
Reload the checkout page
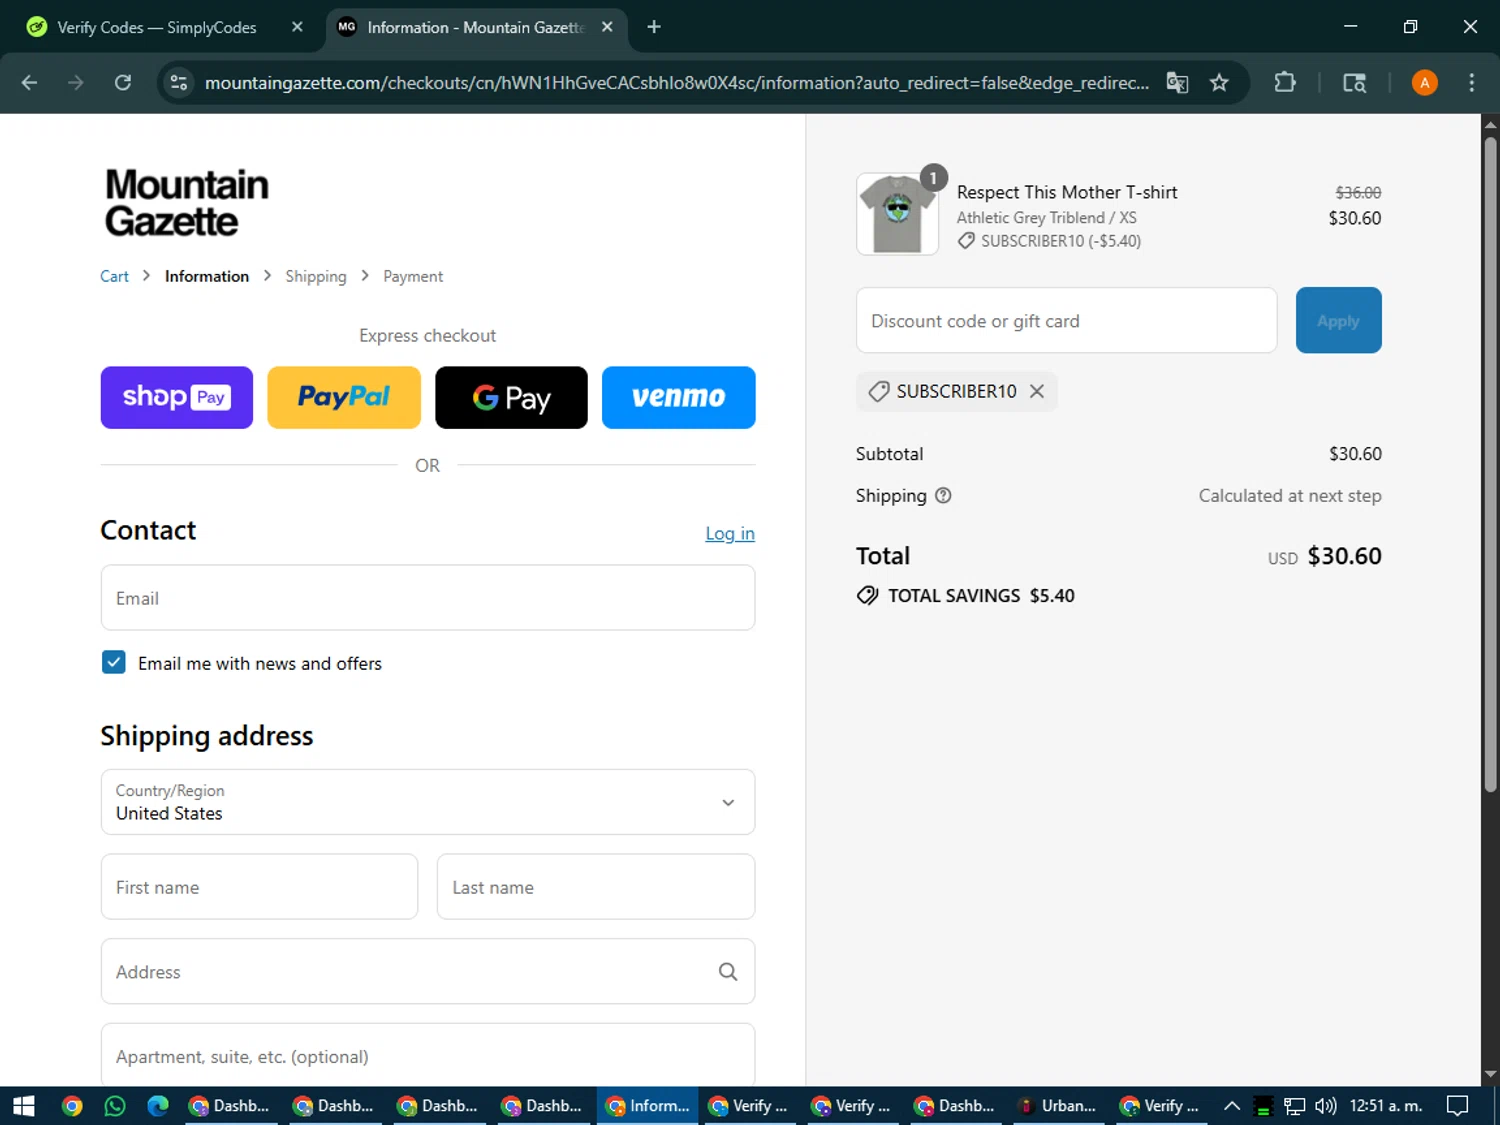123,83
